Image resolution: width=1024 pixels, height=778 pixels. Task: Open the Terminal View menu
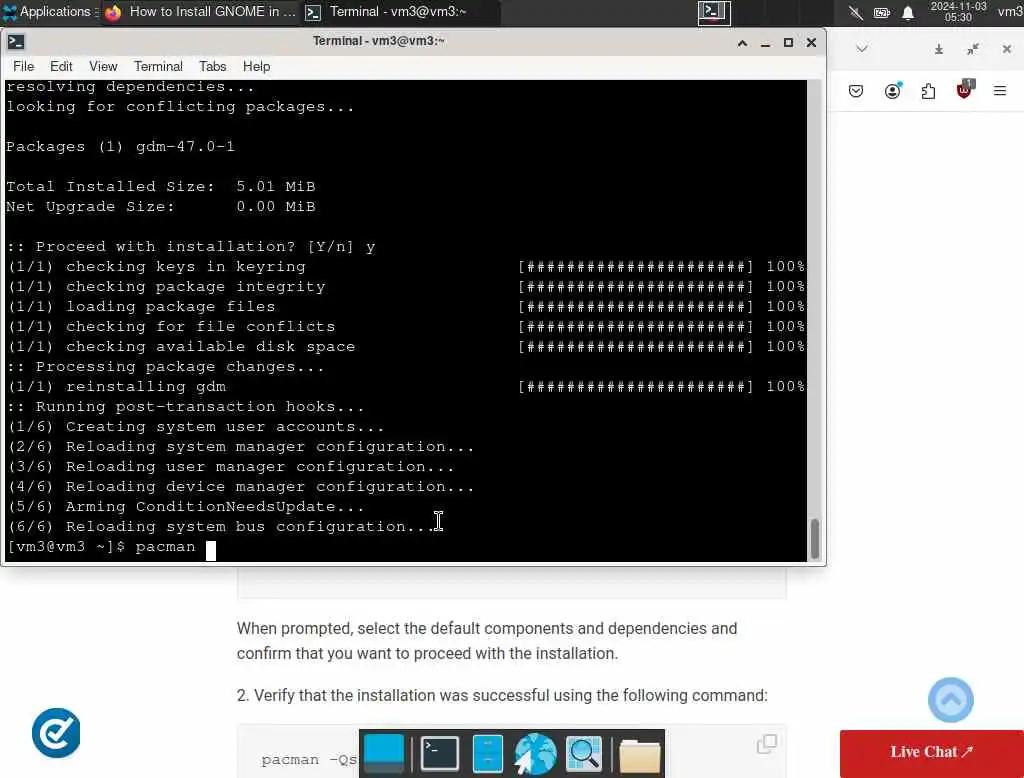tap(103, 66)
